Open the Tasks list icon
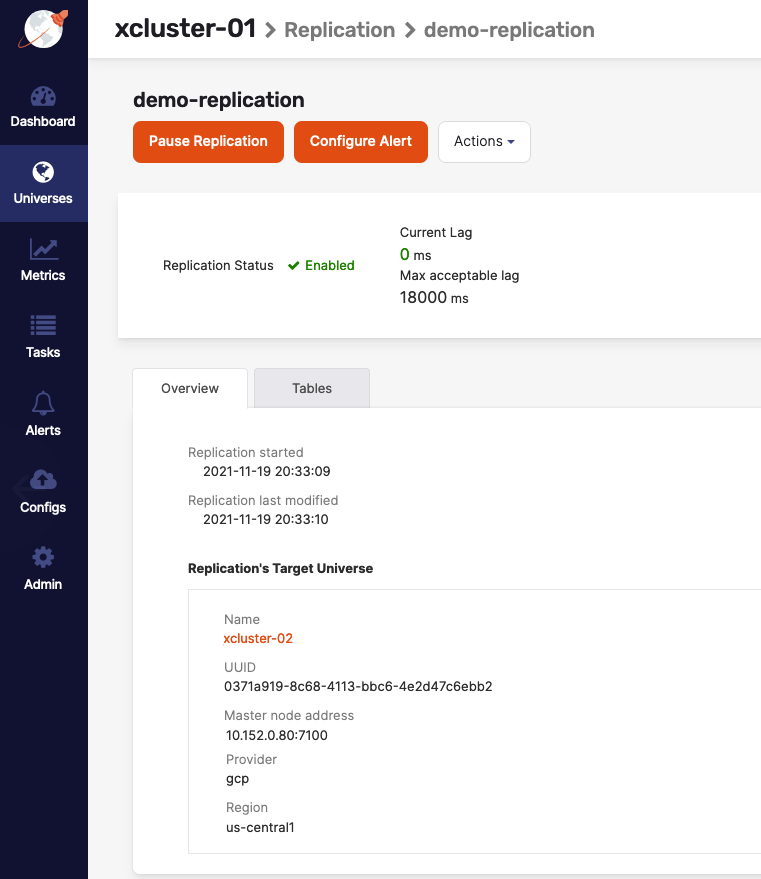Screen dimensions: 761x879 click(x=43, y=326)
